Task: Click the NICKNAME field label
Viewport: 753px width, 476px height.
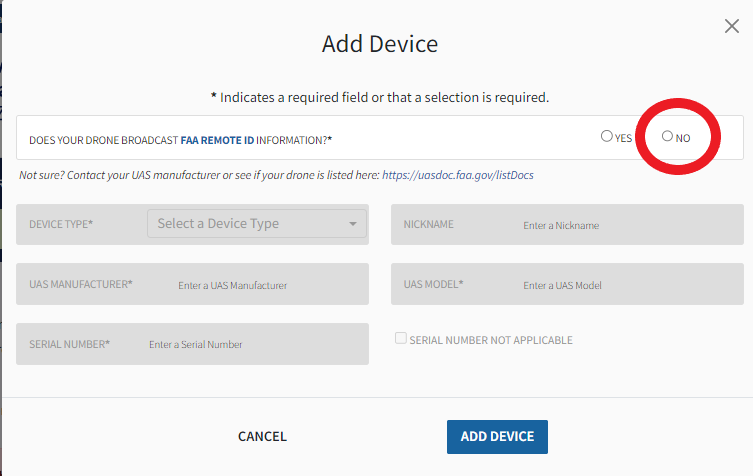Action: 428,224
